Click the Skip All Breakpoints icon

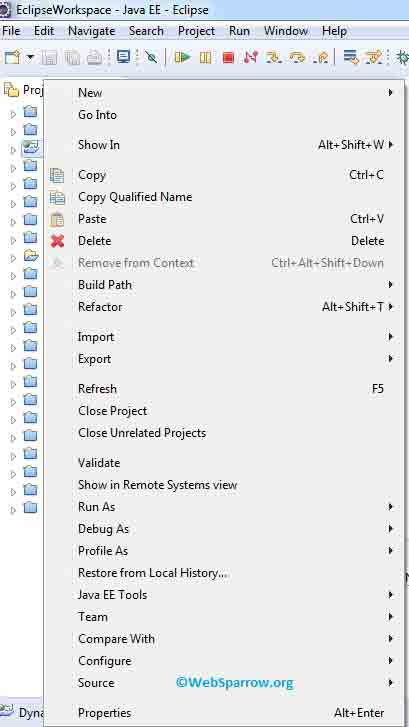click(x=151, y=57)
